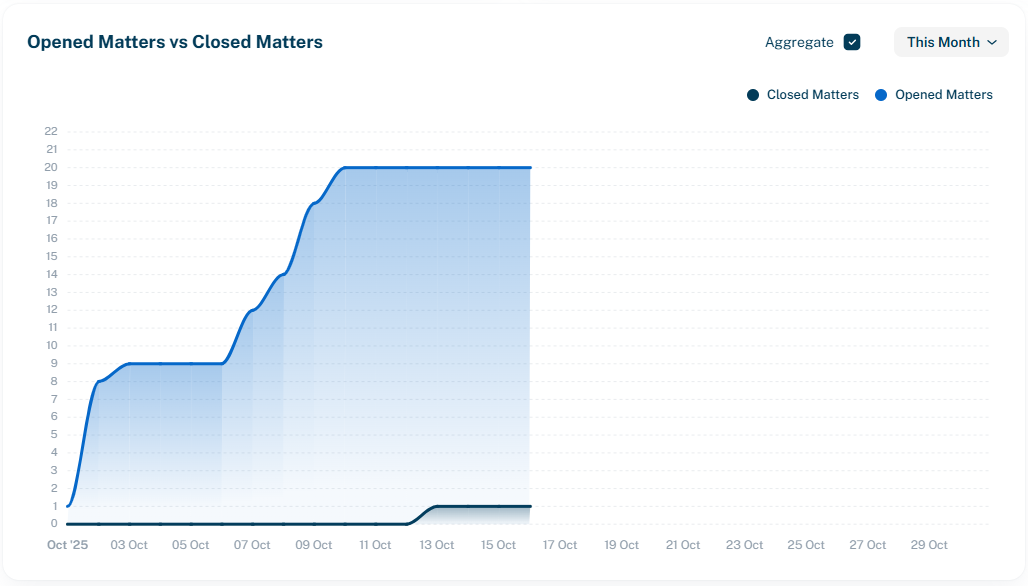
Task: Click the Oct '25 axis label
Action: (68, 544)
